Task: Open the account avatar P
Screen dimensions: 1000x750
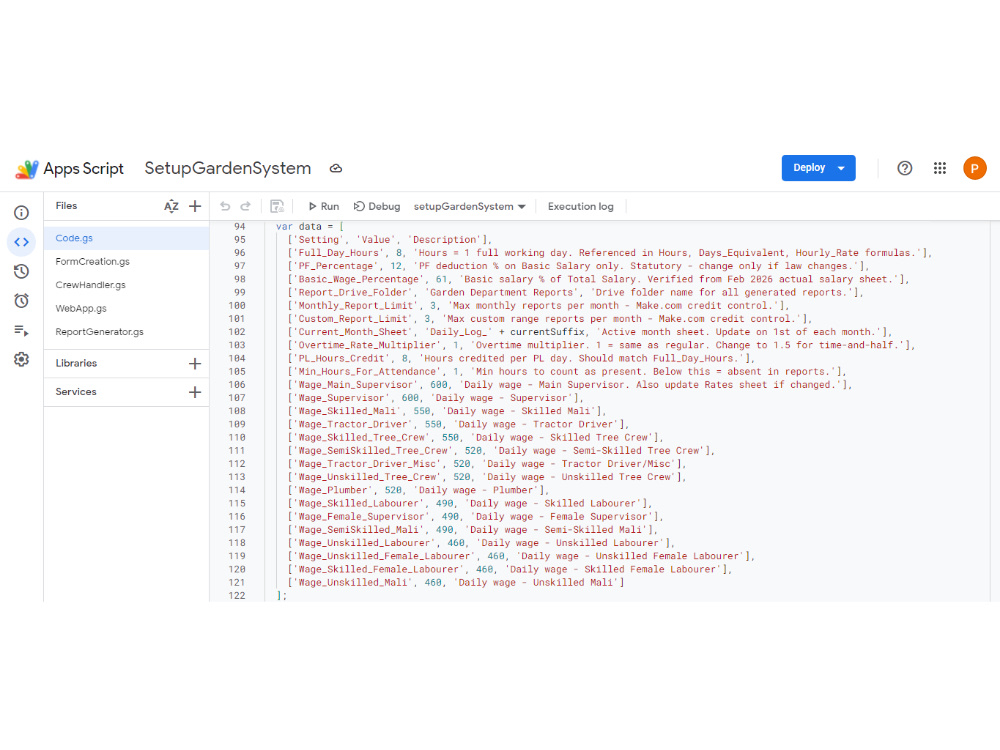Action: [974, 168]
